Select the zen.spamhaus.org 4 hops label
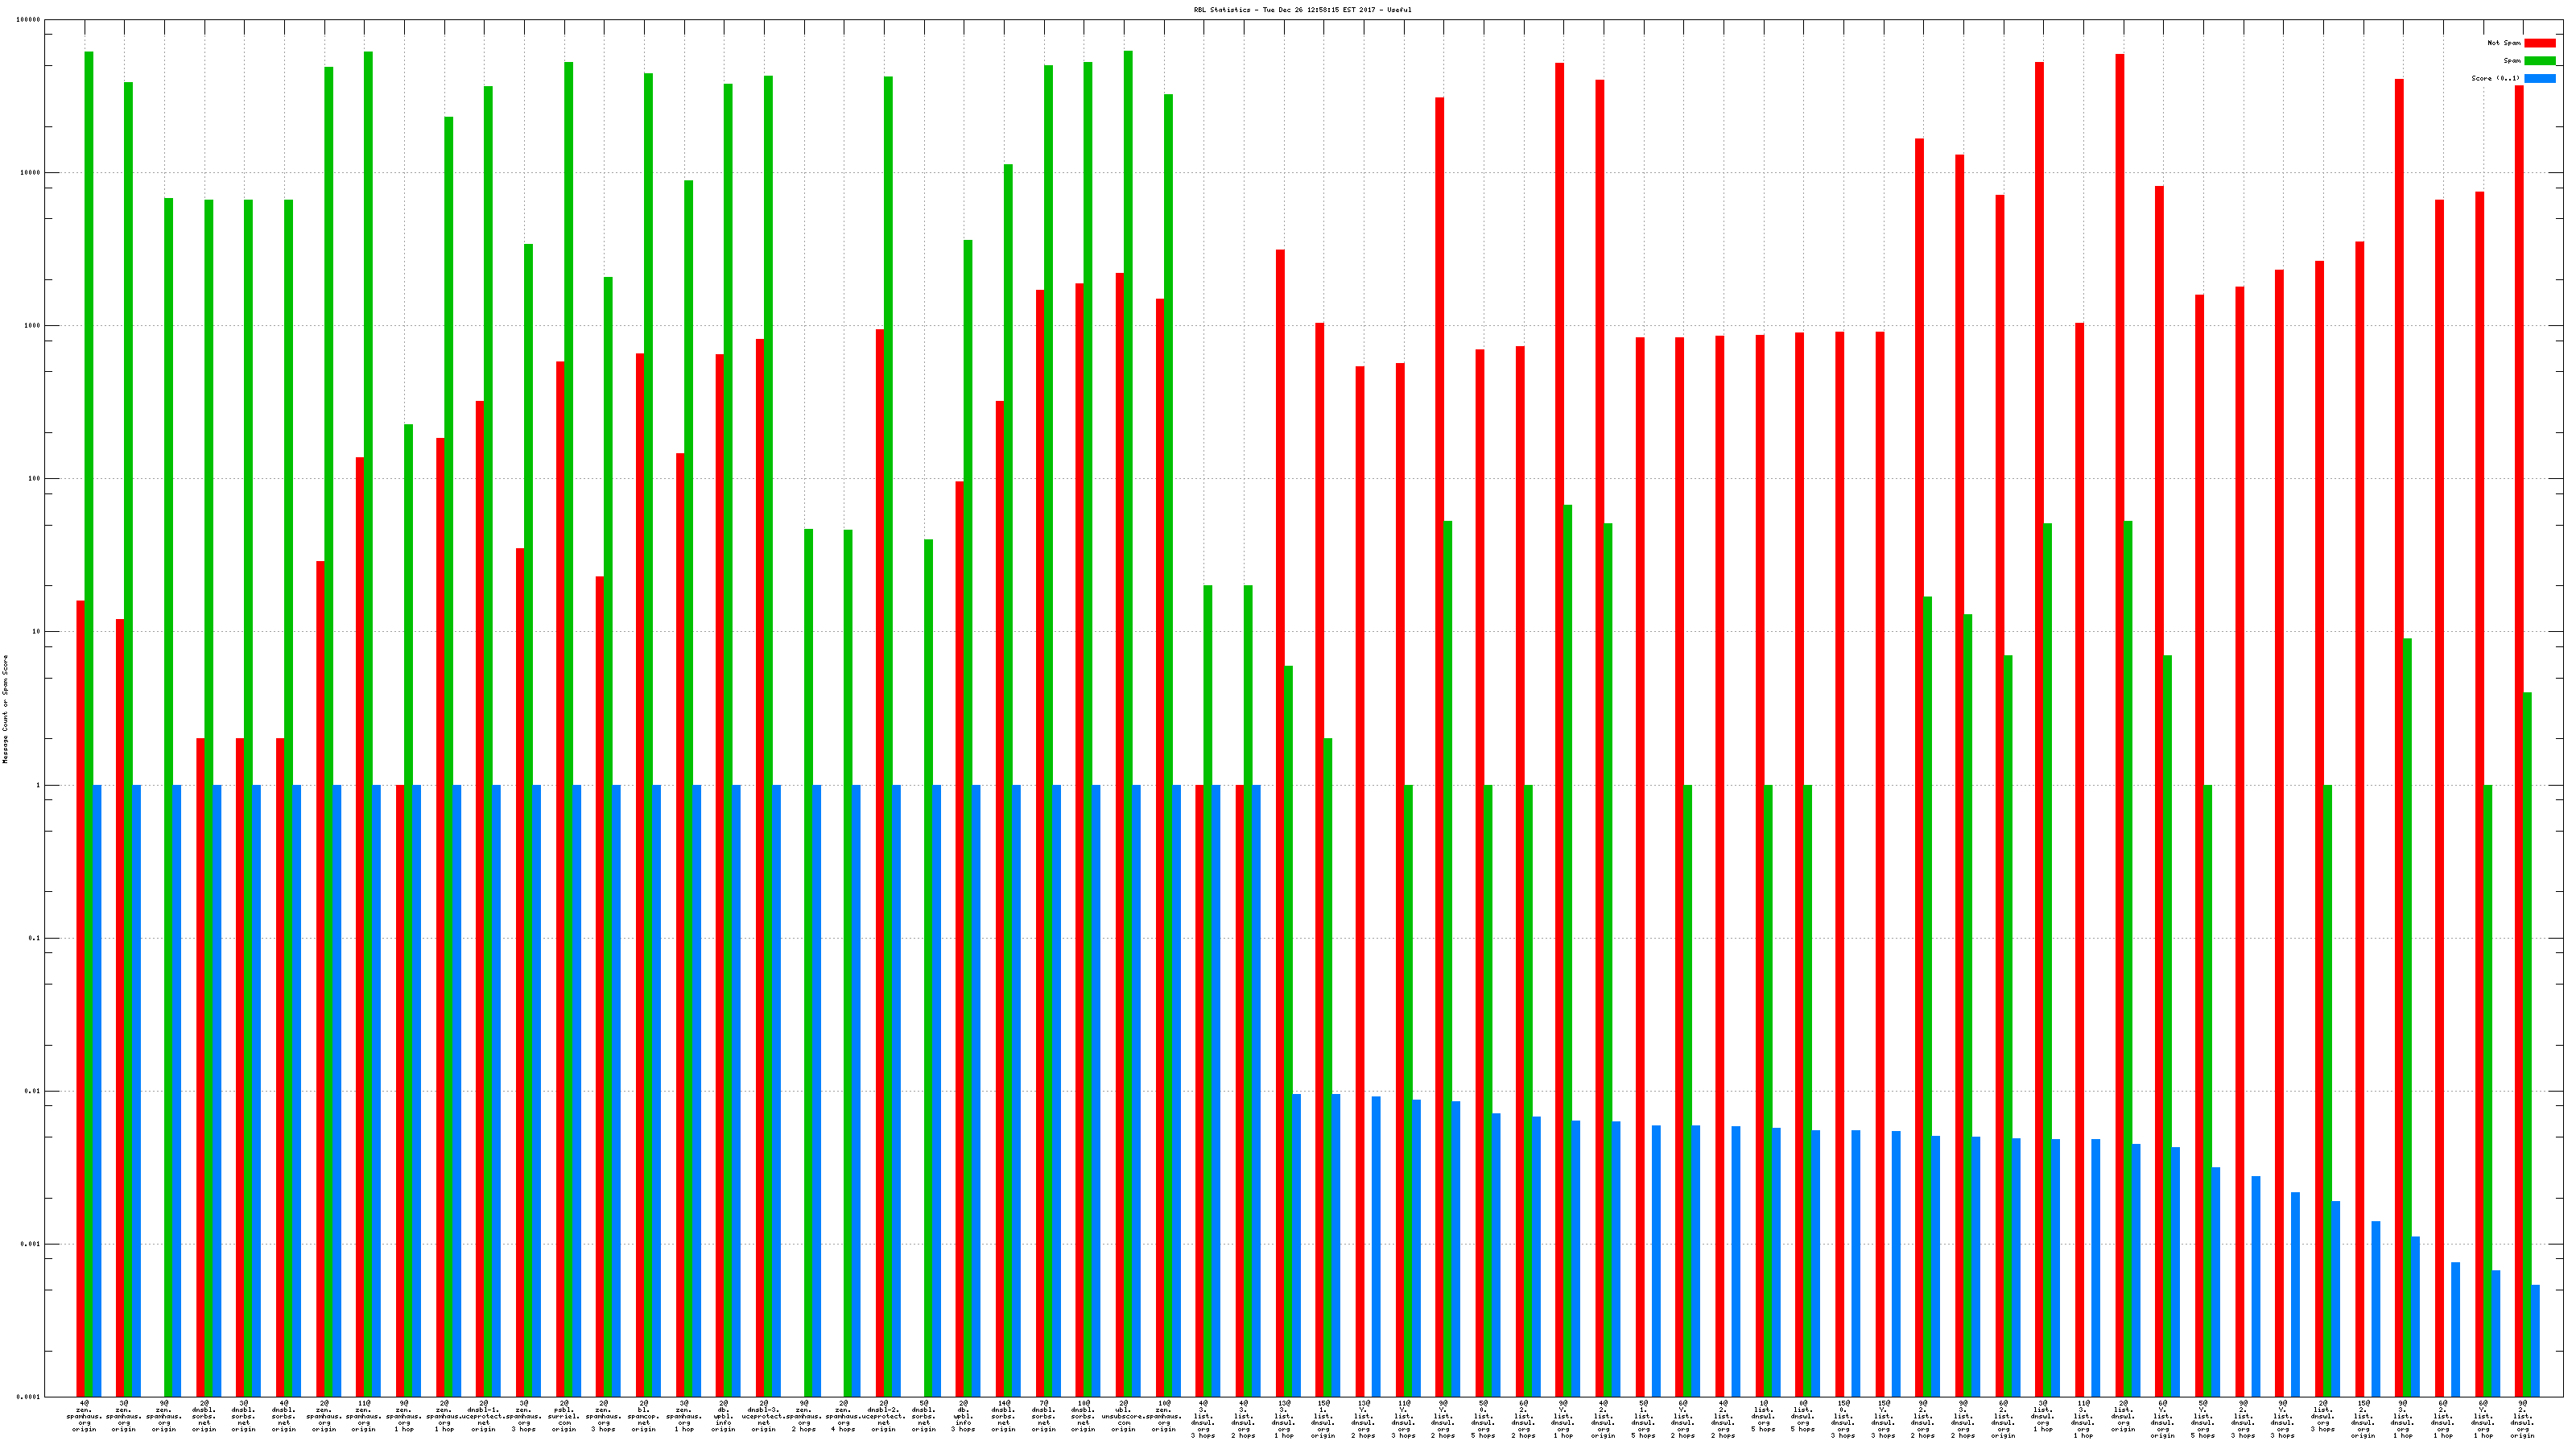This screenshot has height=1449, width=2576. click(x=843, y=1416)
